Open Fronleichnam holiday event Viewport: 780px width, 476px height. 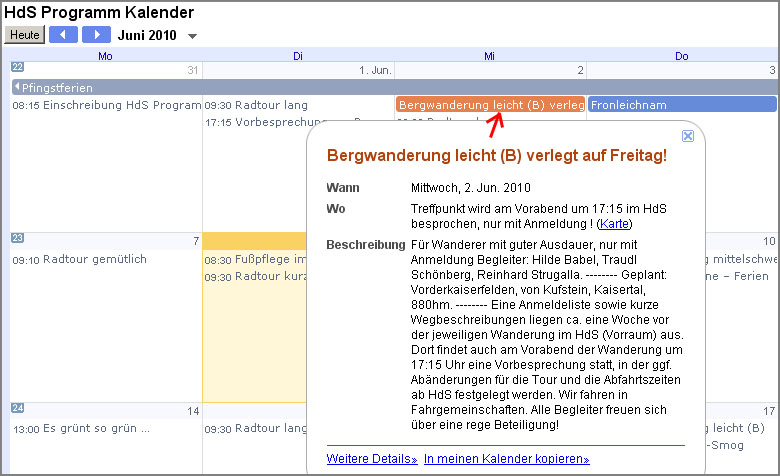tap(682, 104)
